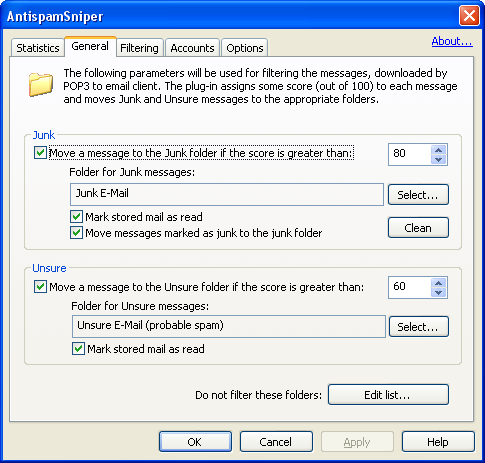
Task: Close the AntispamSniper dialog window
Action: [x=469, y=16]
